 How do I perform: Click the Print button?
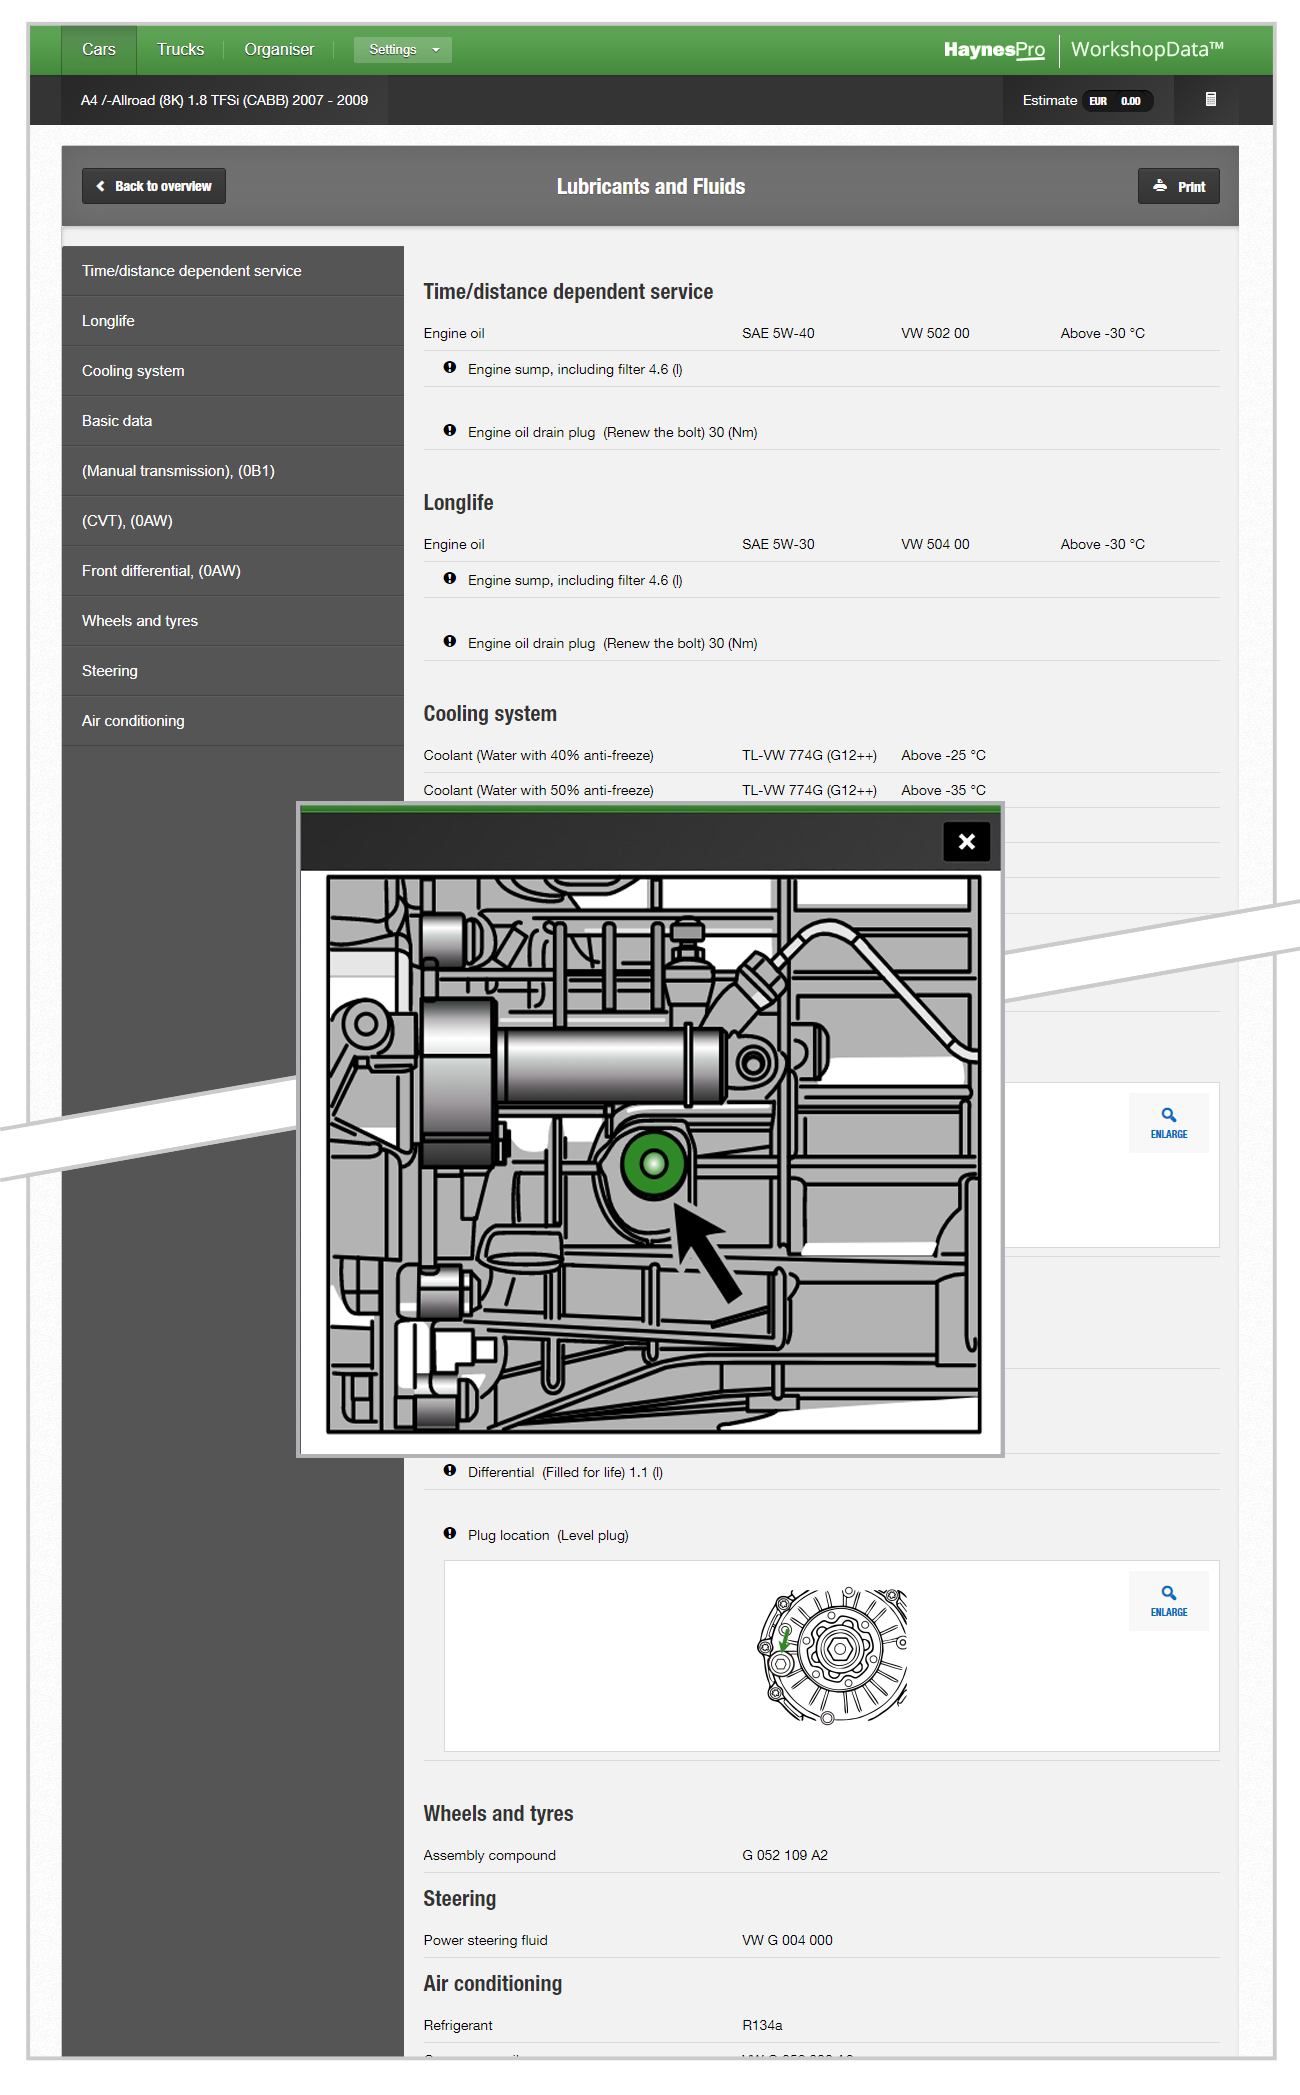pos(1178,187)
